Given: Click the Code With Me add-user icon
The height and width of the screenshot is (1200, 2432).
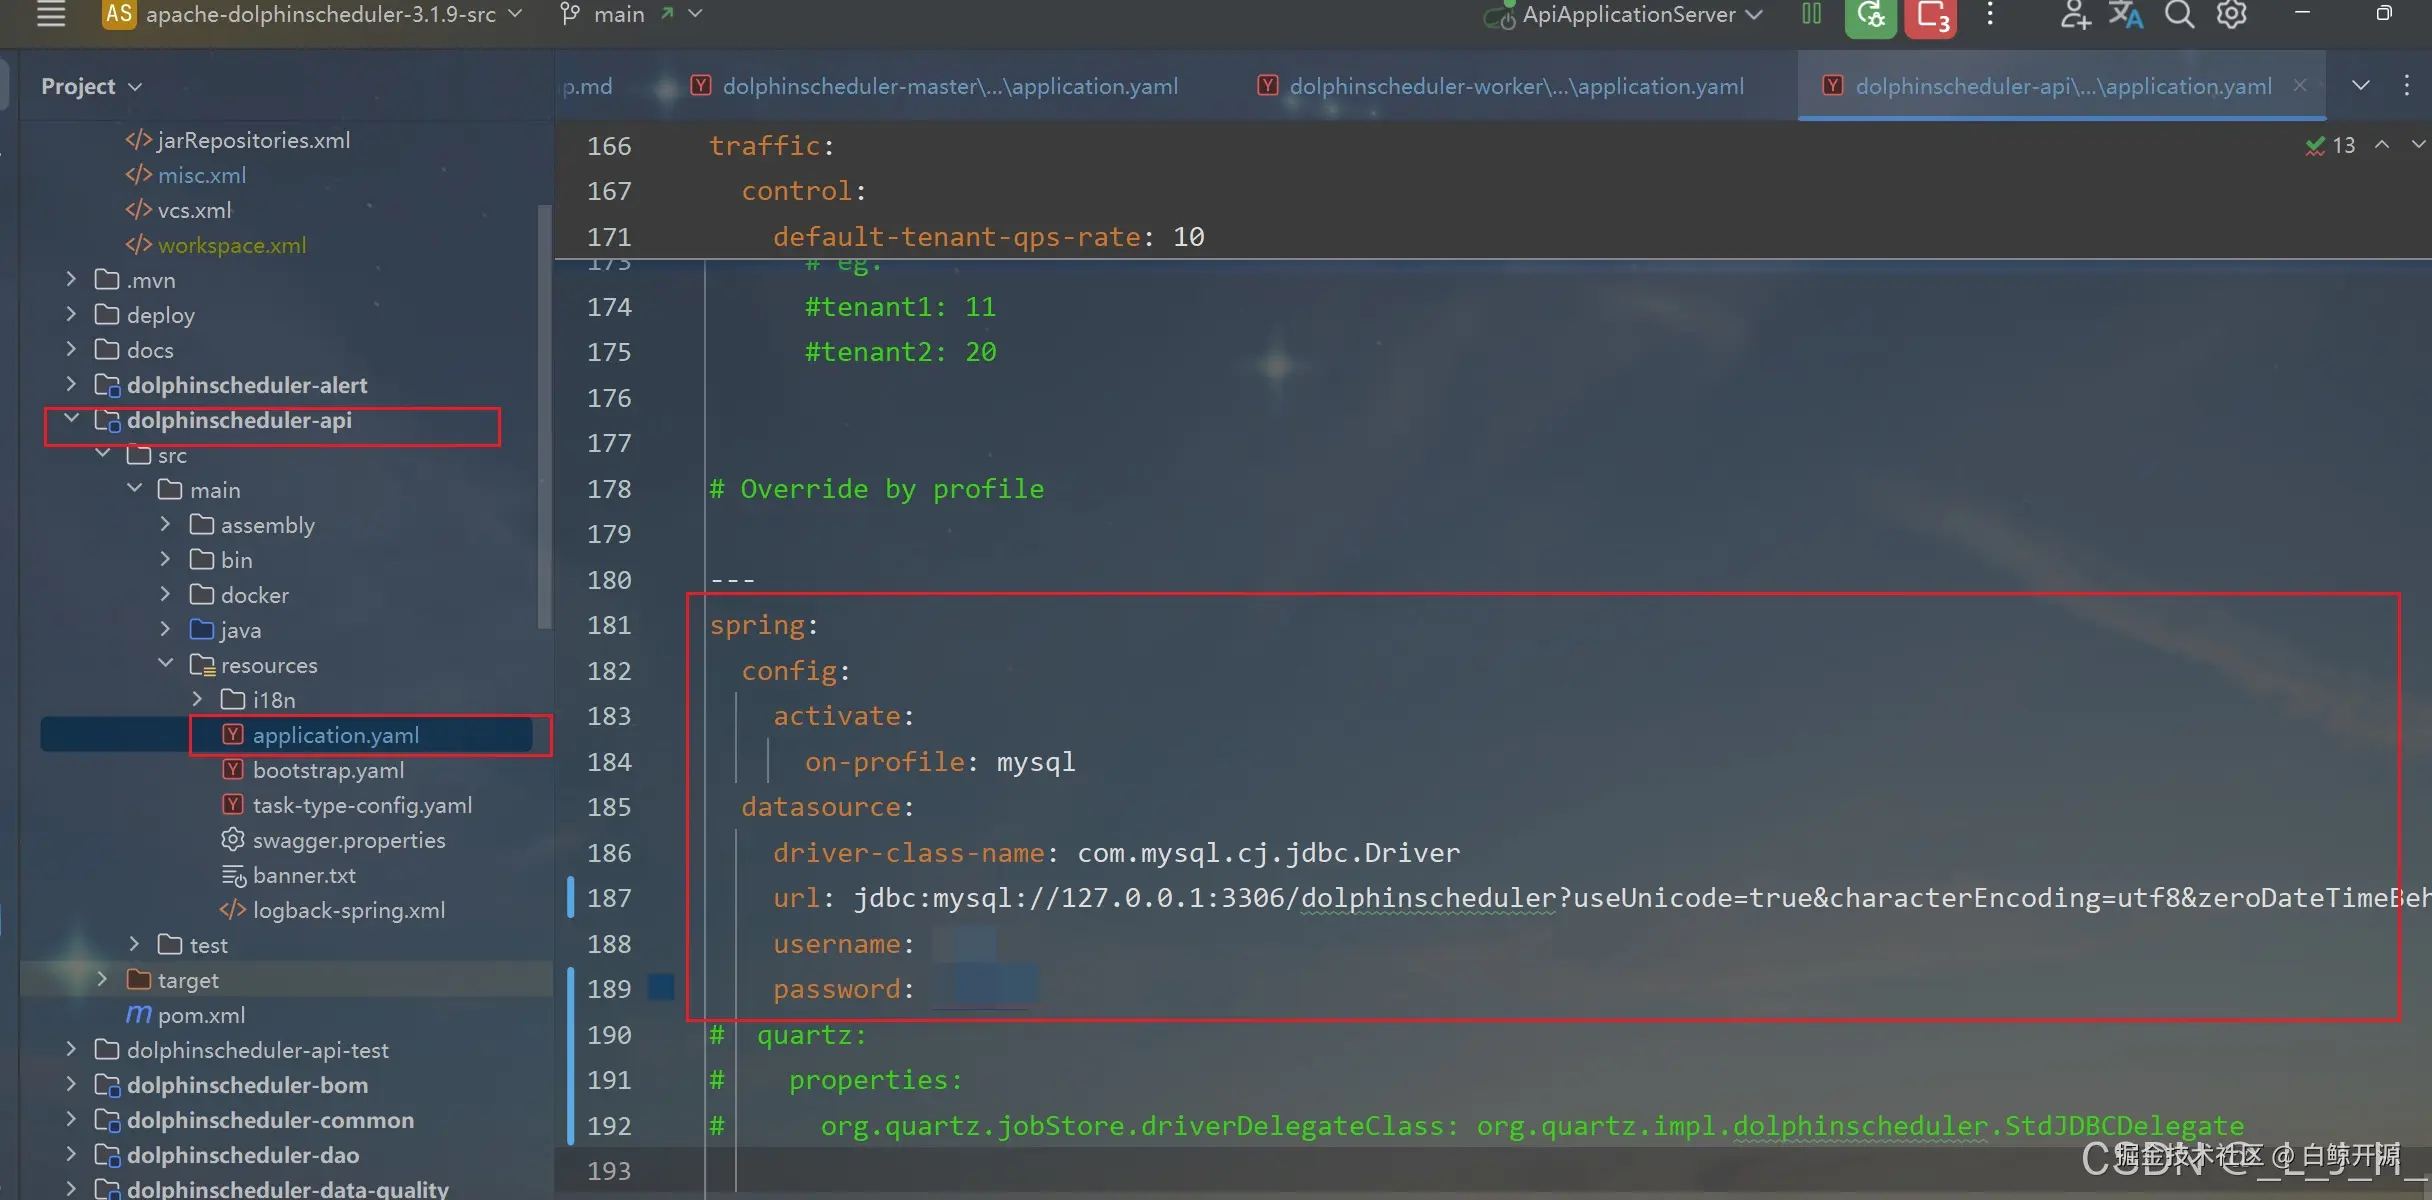Looking at the screenshot, I should tap(2075, 14).
